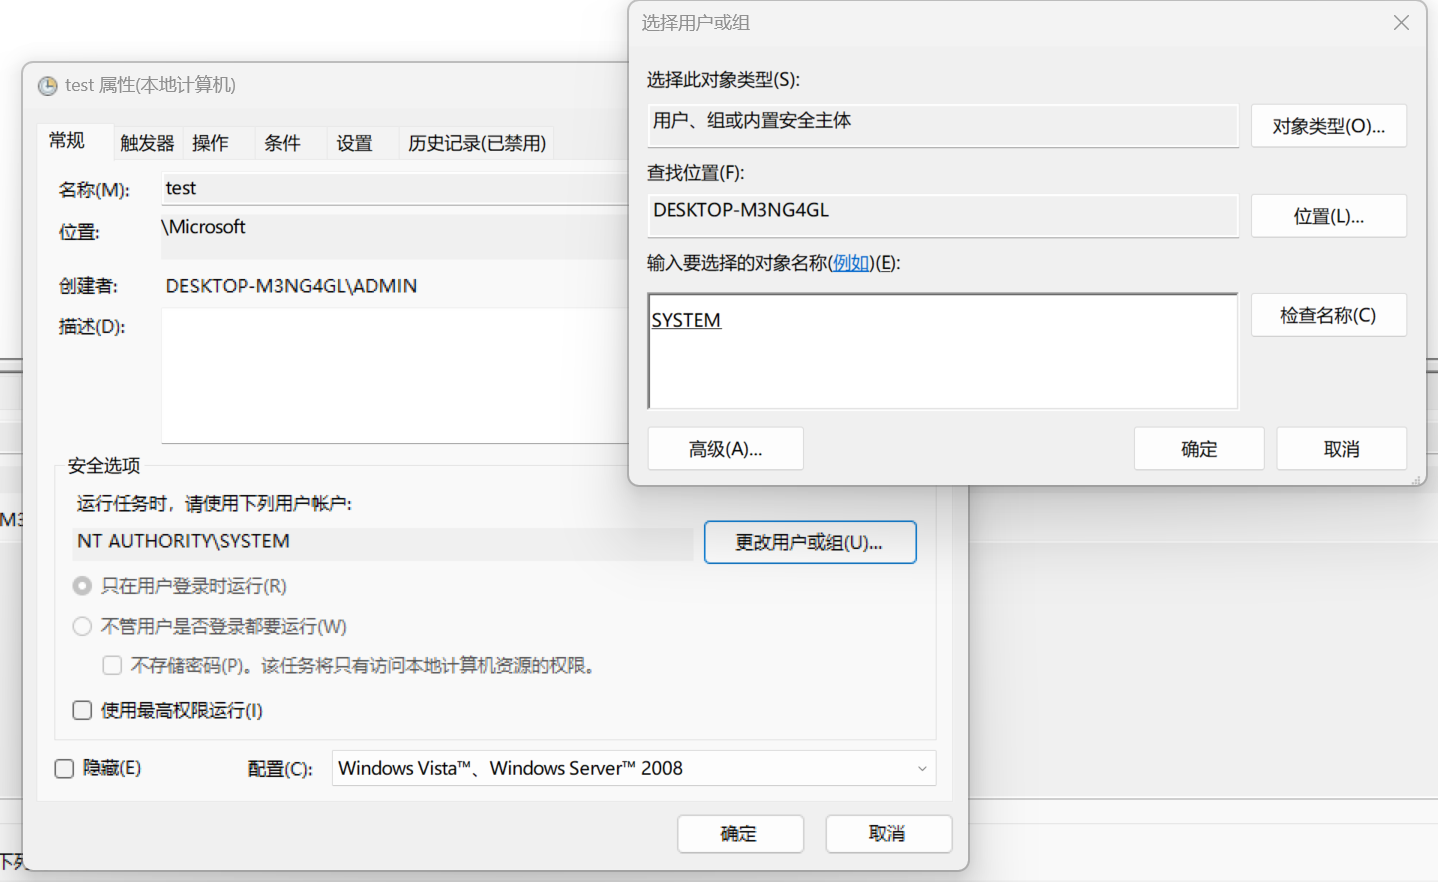This screenshot has width=1438, height=882.
Task: Check 不存储密码 option
Action: [112, 666]
